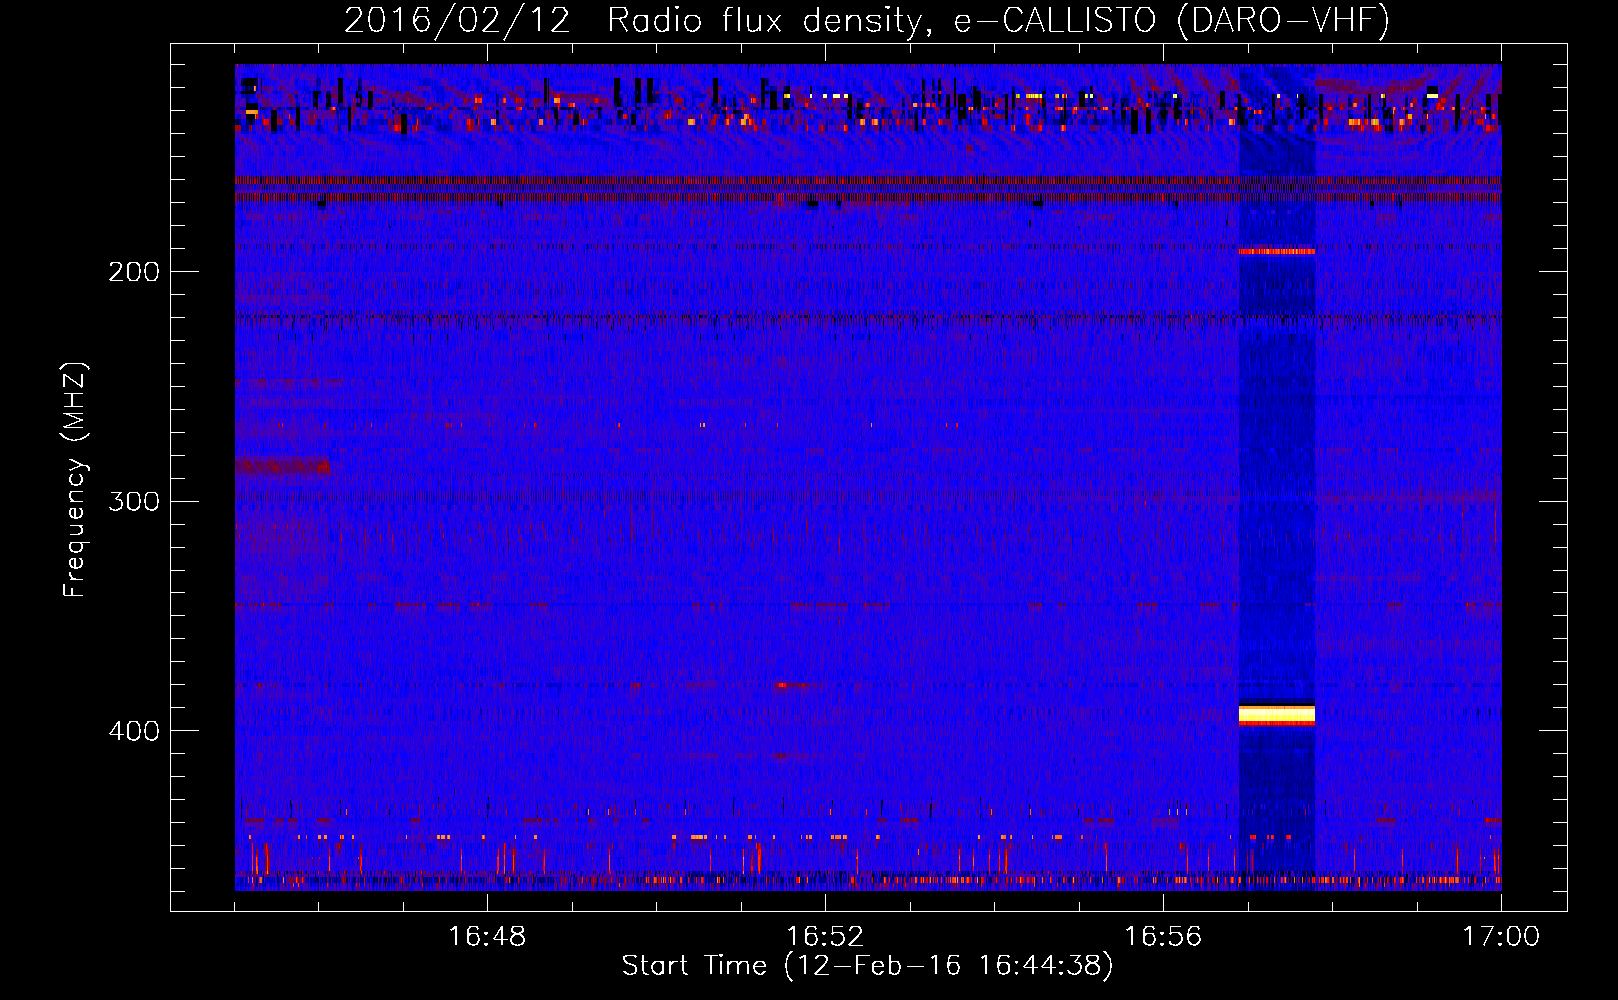Viewport: 1618px width, 1000px height.
Task: Click the 'Start Time (12-Feb-16 16:44:38)' label
Action: coord(867,966)
